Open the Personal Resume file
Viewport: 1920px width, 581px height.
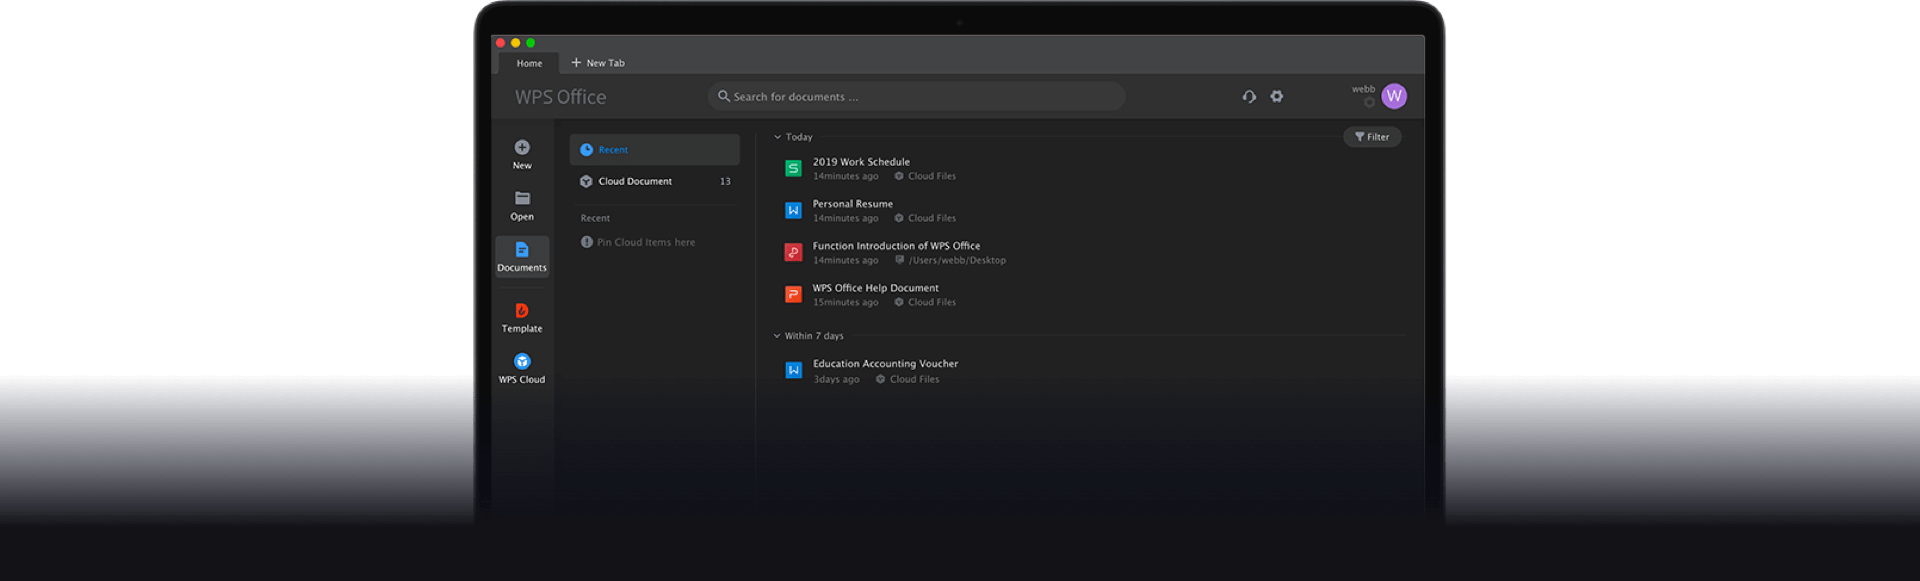click(852, 204)
